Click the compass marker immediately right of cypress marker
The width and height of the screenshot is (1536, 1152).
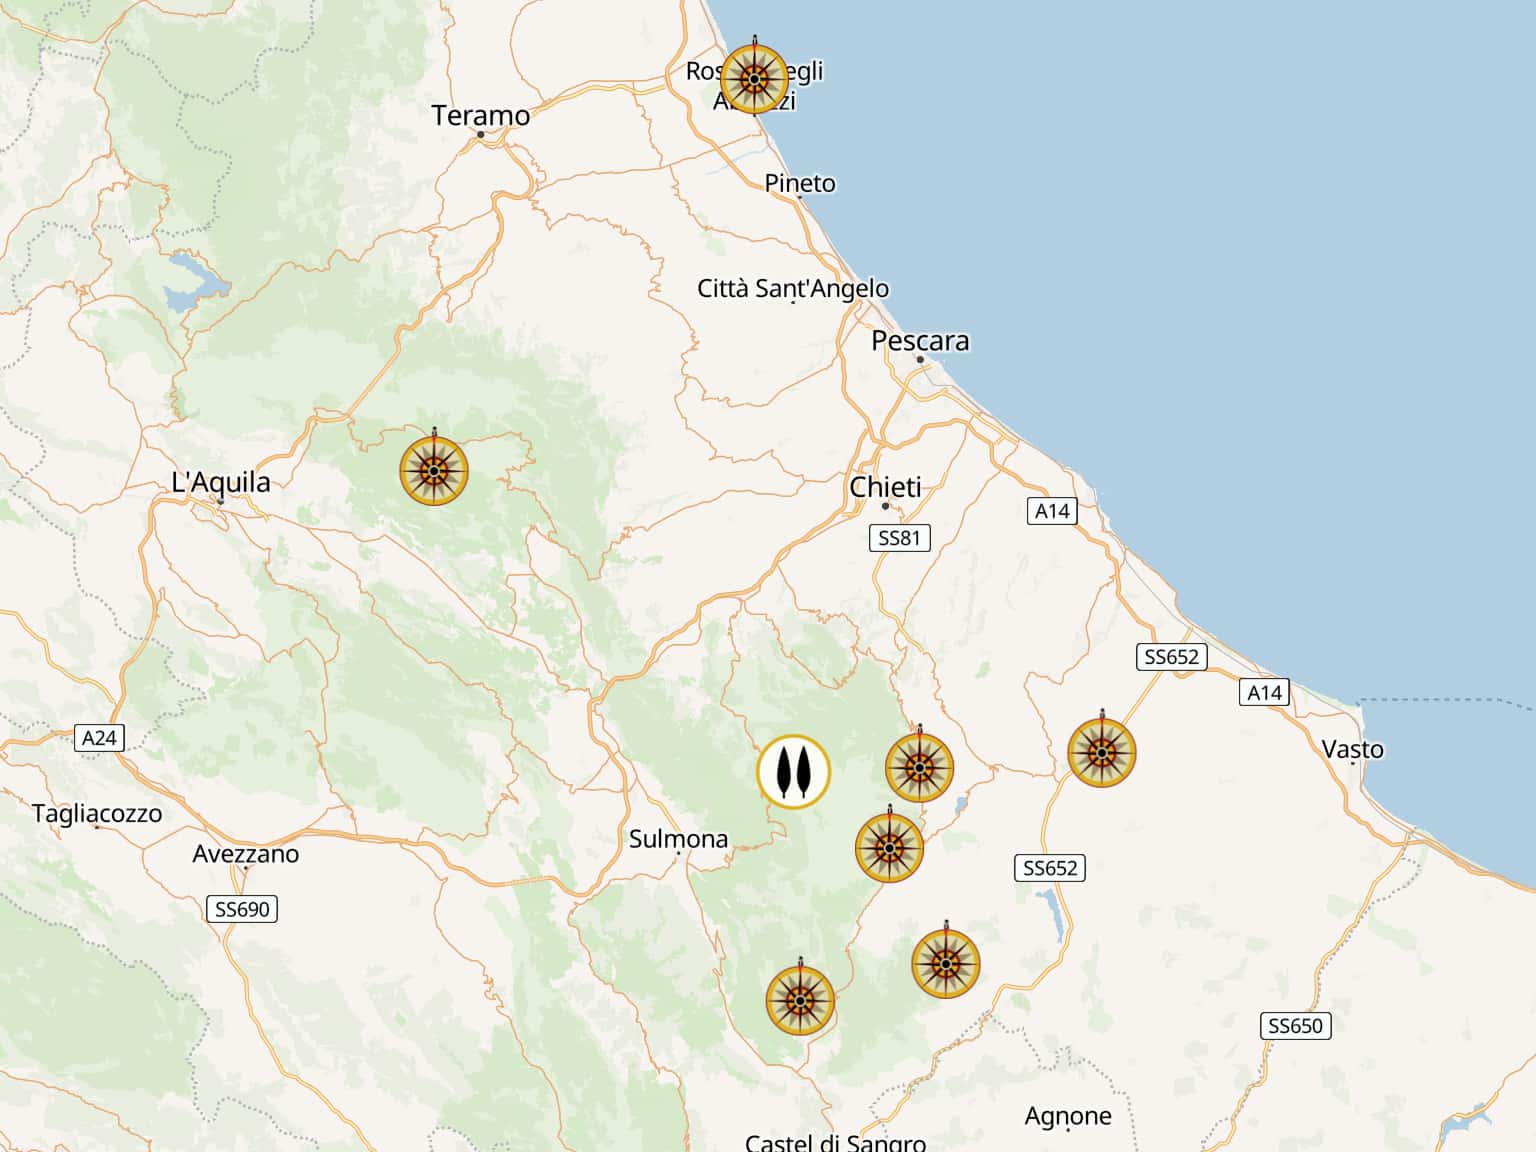(919, 767)
